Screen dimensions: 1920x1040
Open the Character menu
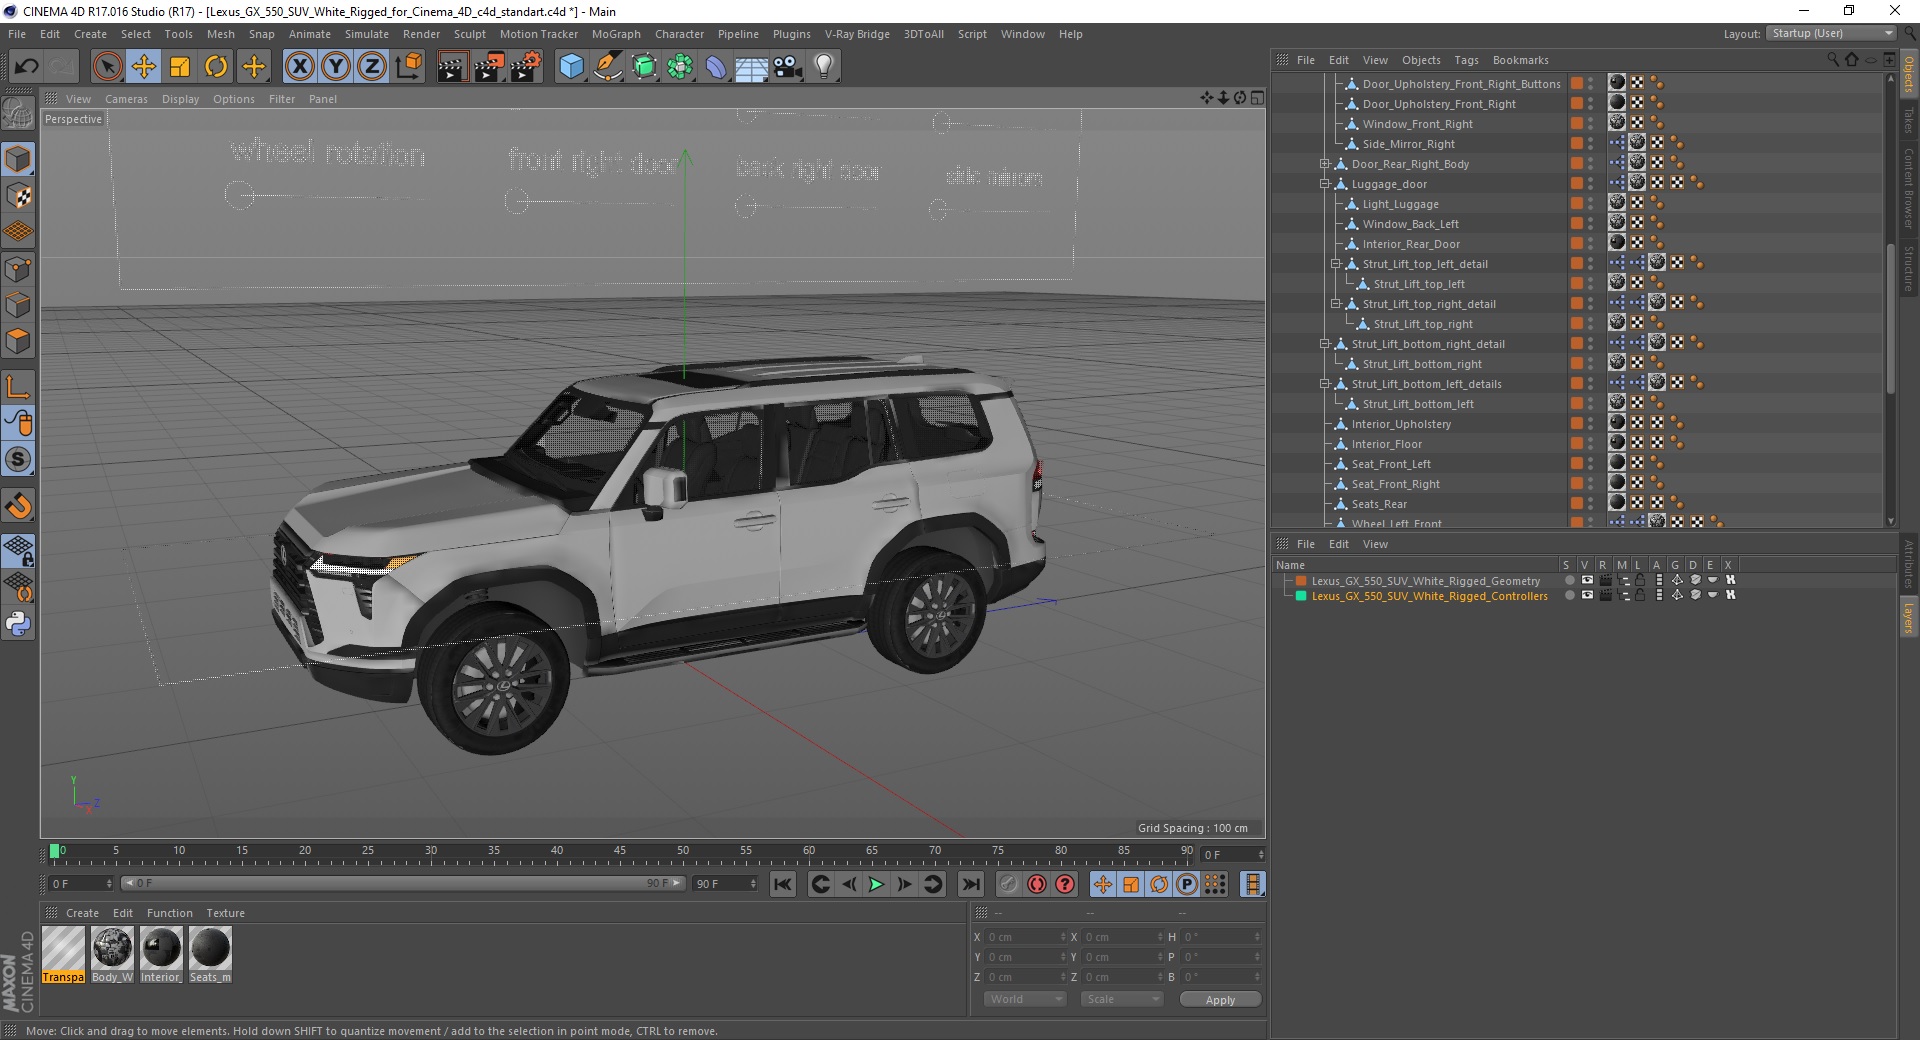click(x=679, y=34)
